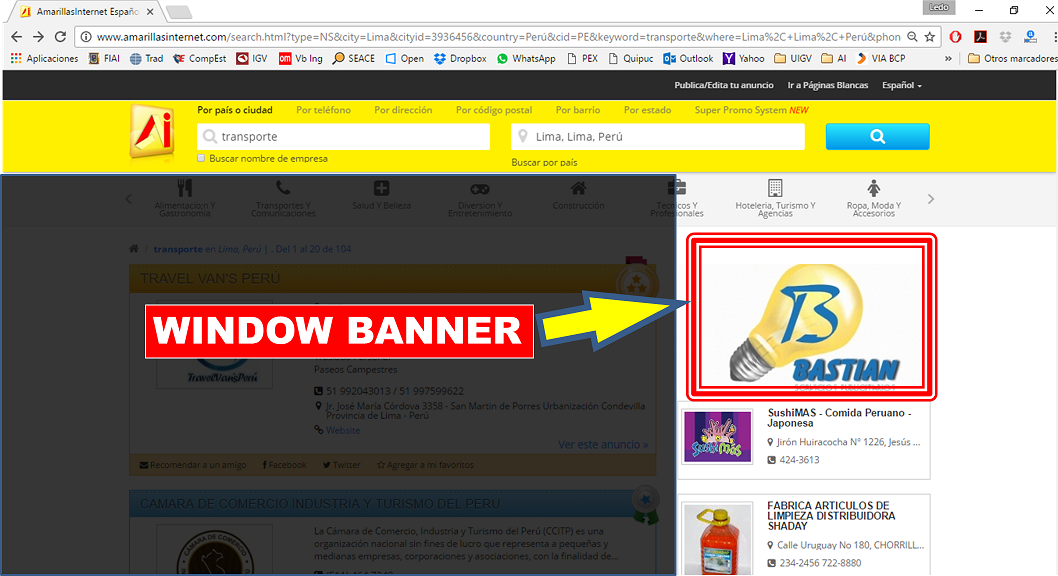This screenshot has width=1058, height=576.
Task: Select the Construcción category icon
Action: click(x=578, y=195)
